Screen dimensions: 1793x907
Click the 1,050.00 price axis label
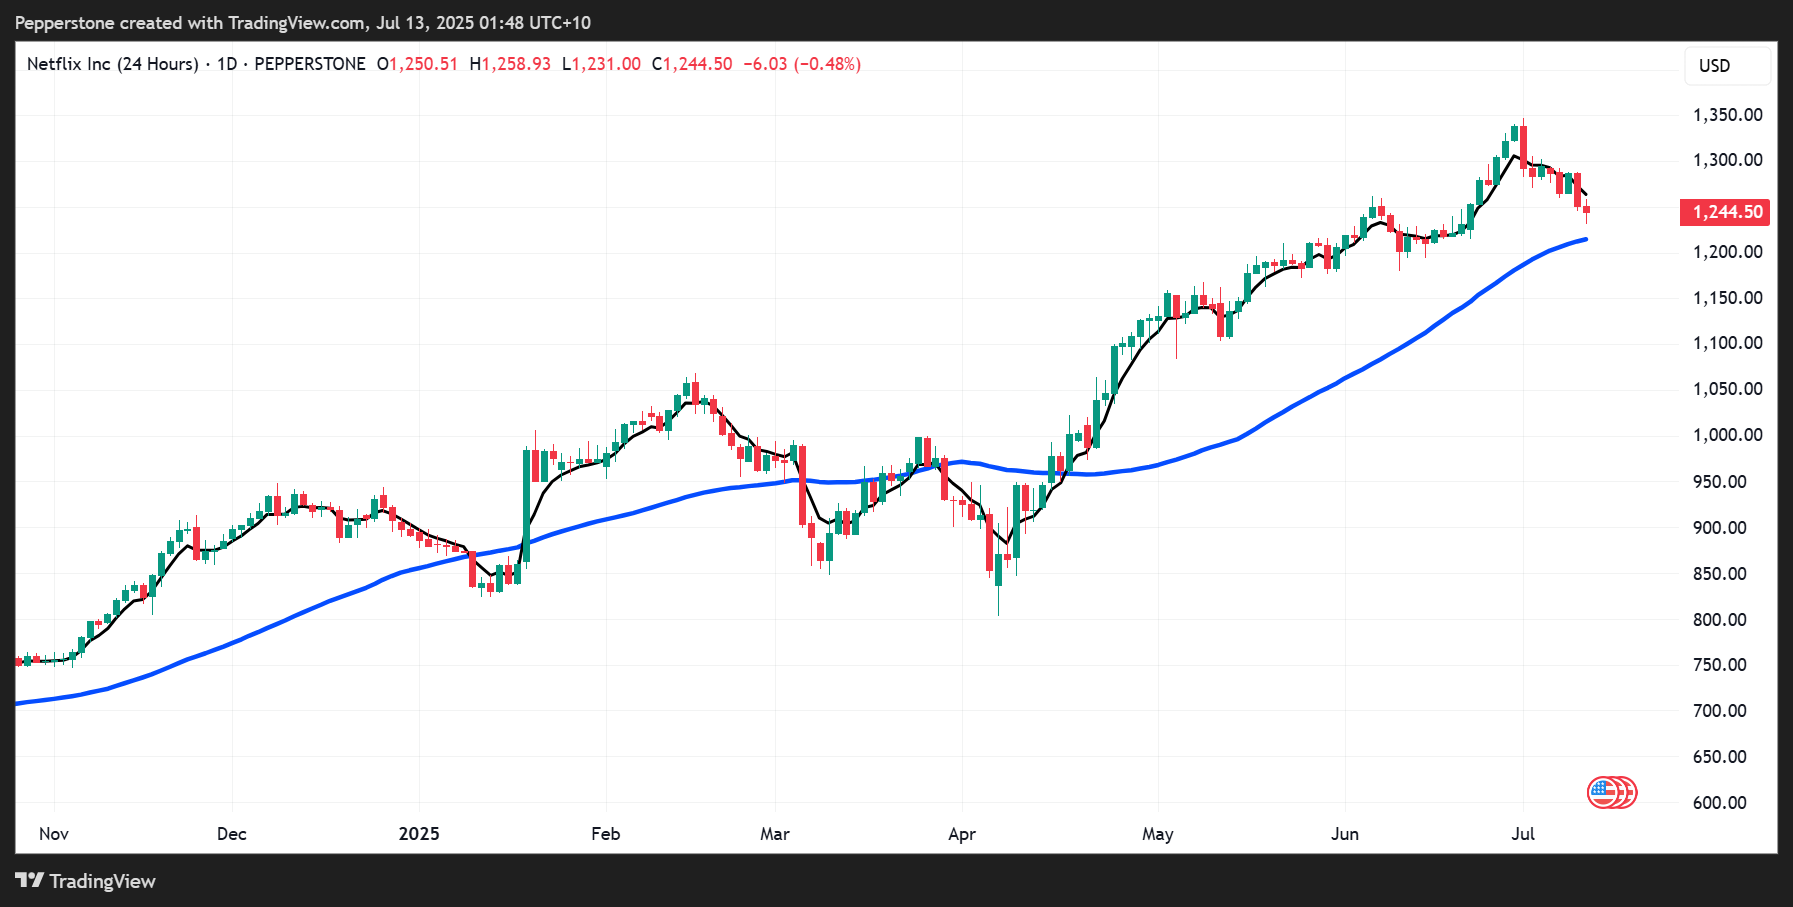(x=1727, y=389)
